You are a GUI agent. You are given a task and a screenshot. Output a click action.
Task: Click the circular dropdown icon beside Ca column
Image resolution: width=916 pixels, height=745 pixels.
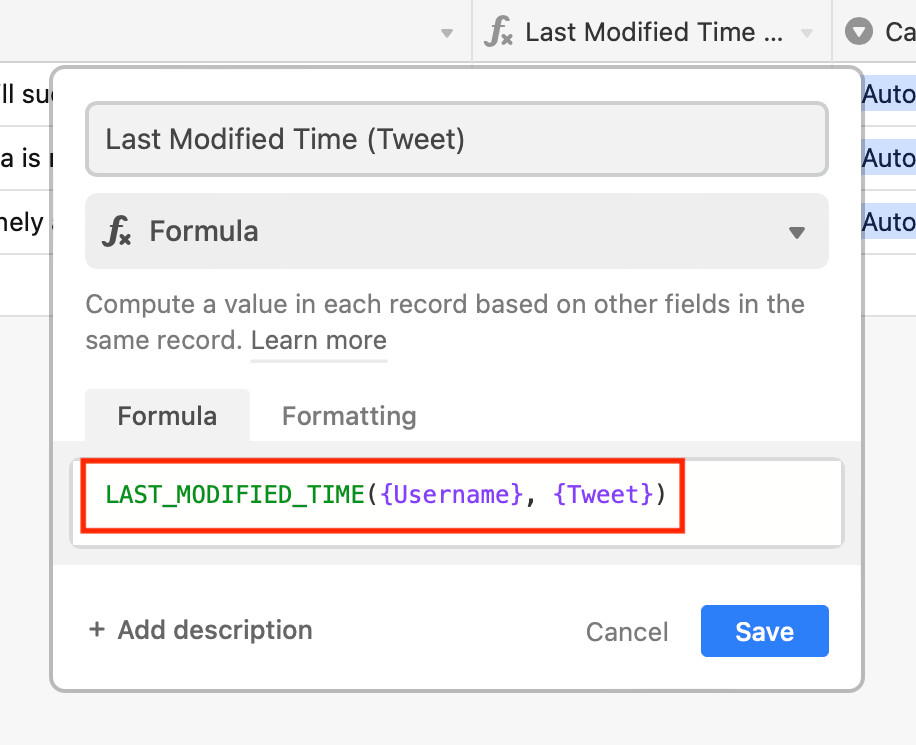click(859, 32)
